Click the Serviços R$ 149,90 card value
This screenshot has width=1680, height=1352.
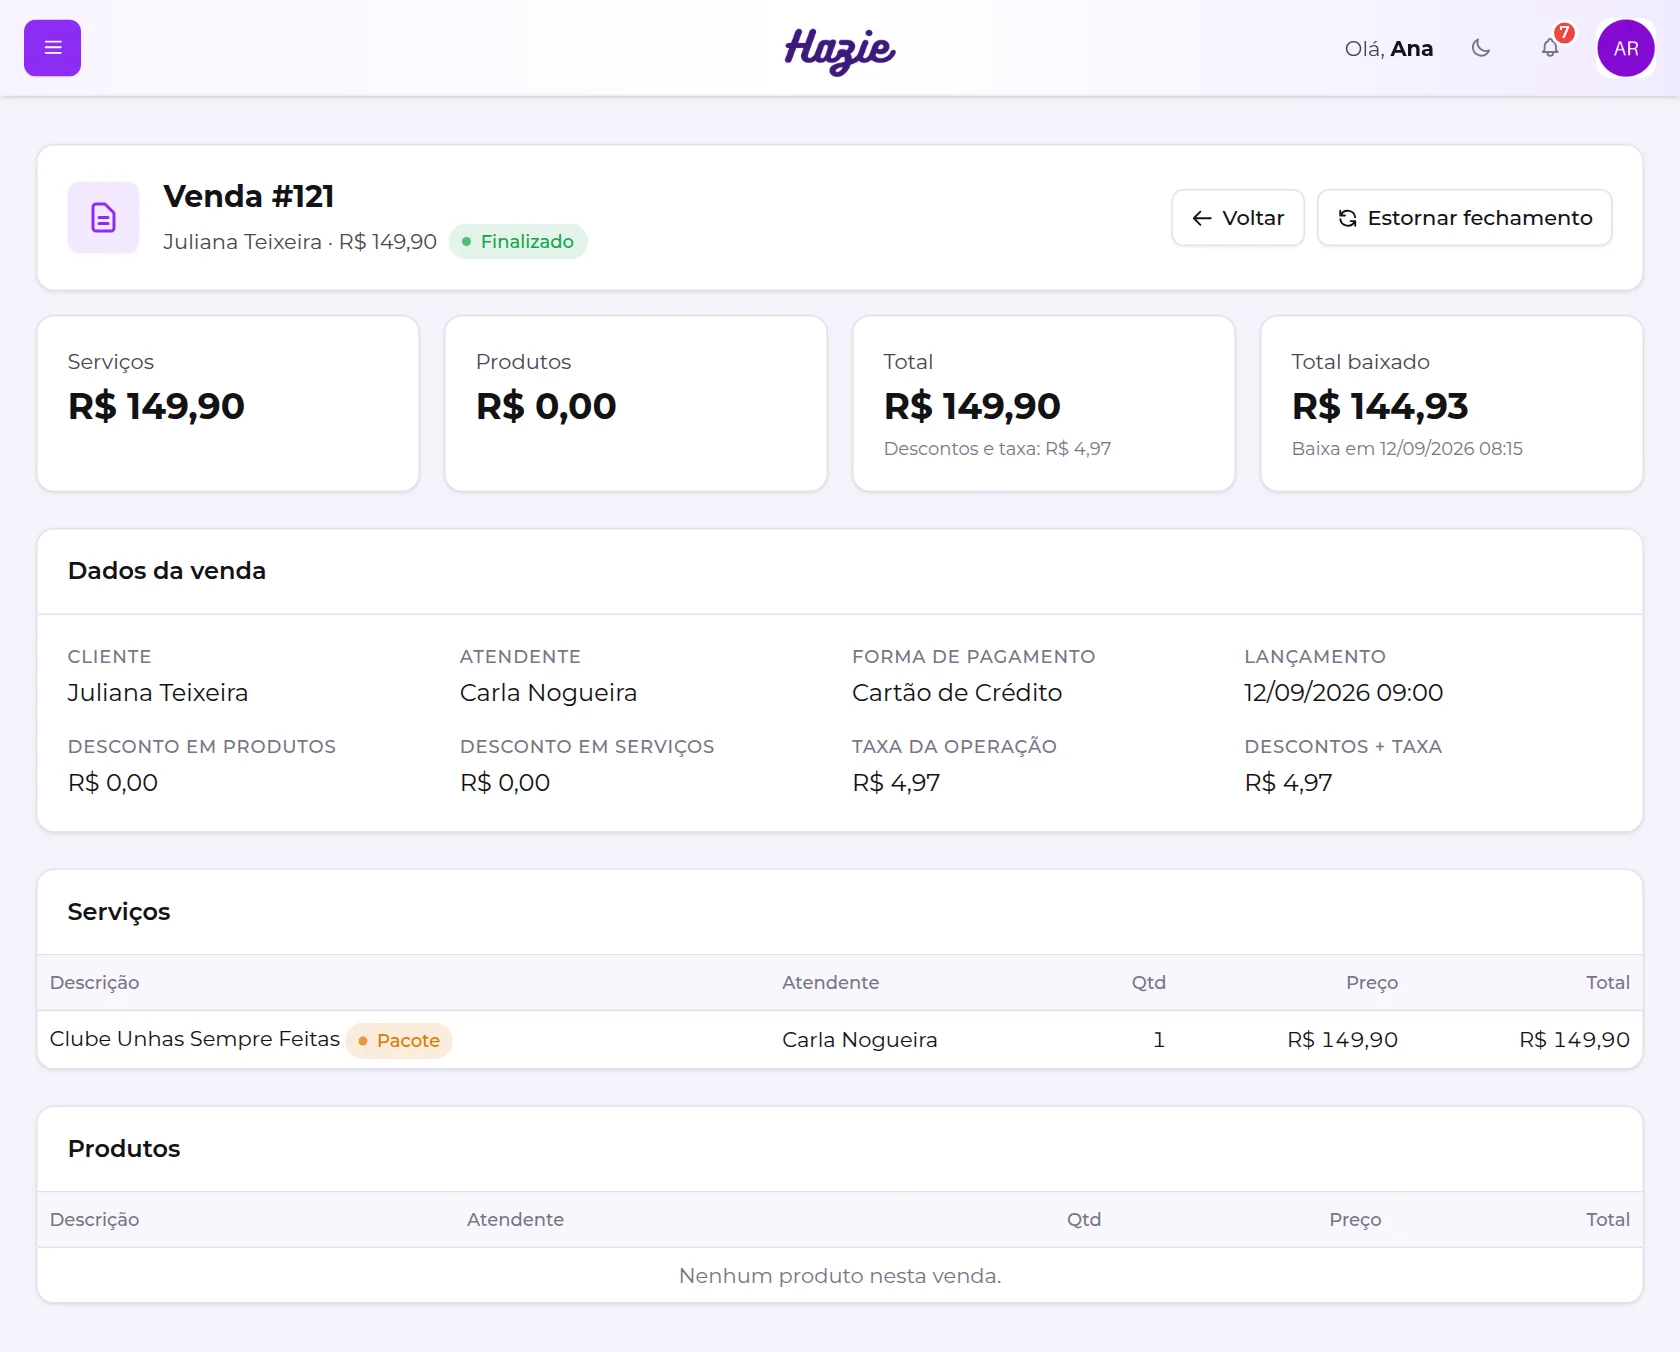point(156,406)
